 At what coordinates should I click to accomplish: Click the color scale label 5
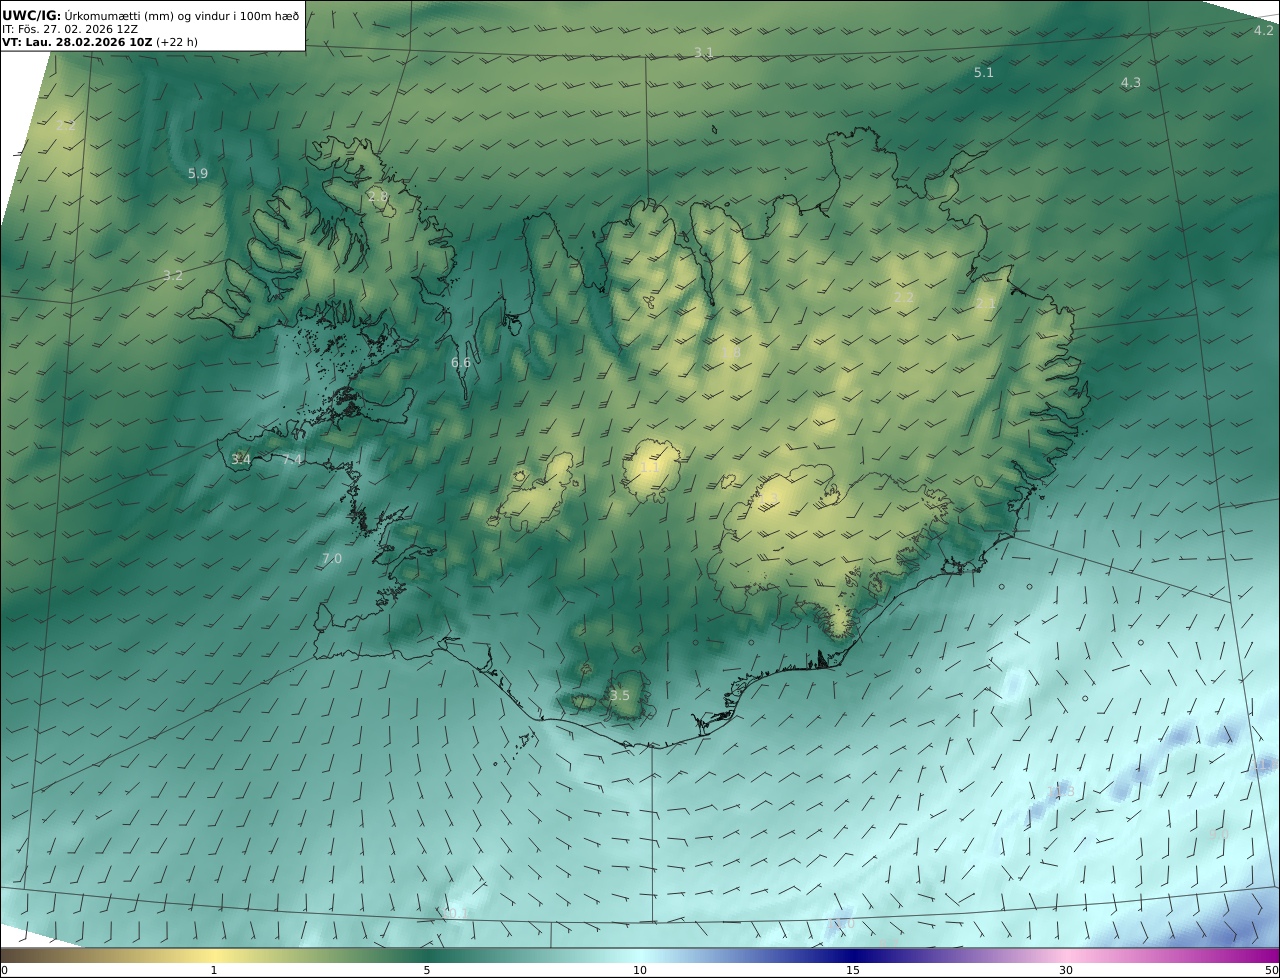pyautogui.click(x=427, y=970)
